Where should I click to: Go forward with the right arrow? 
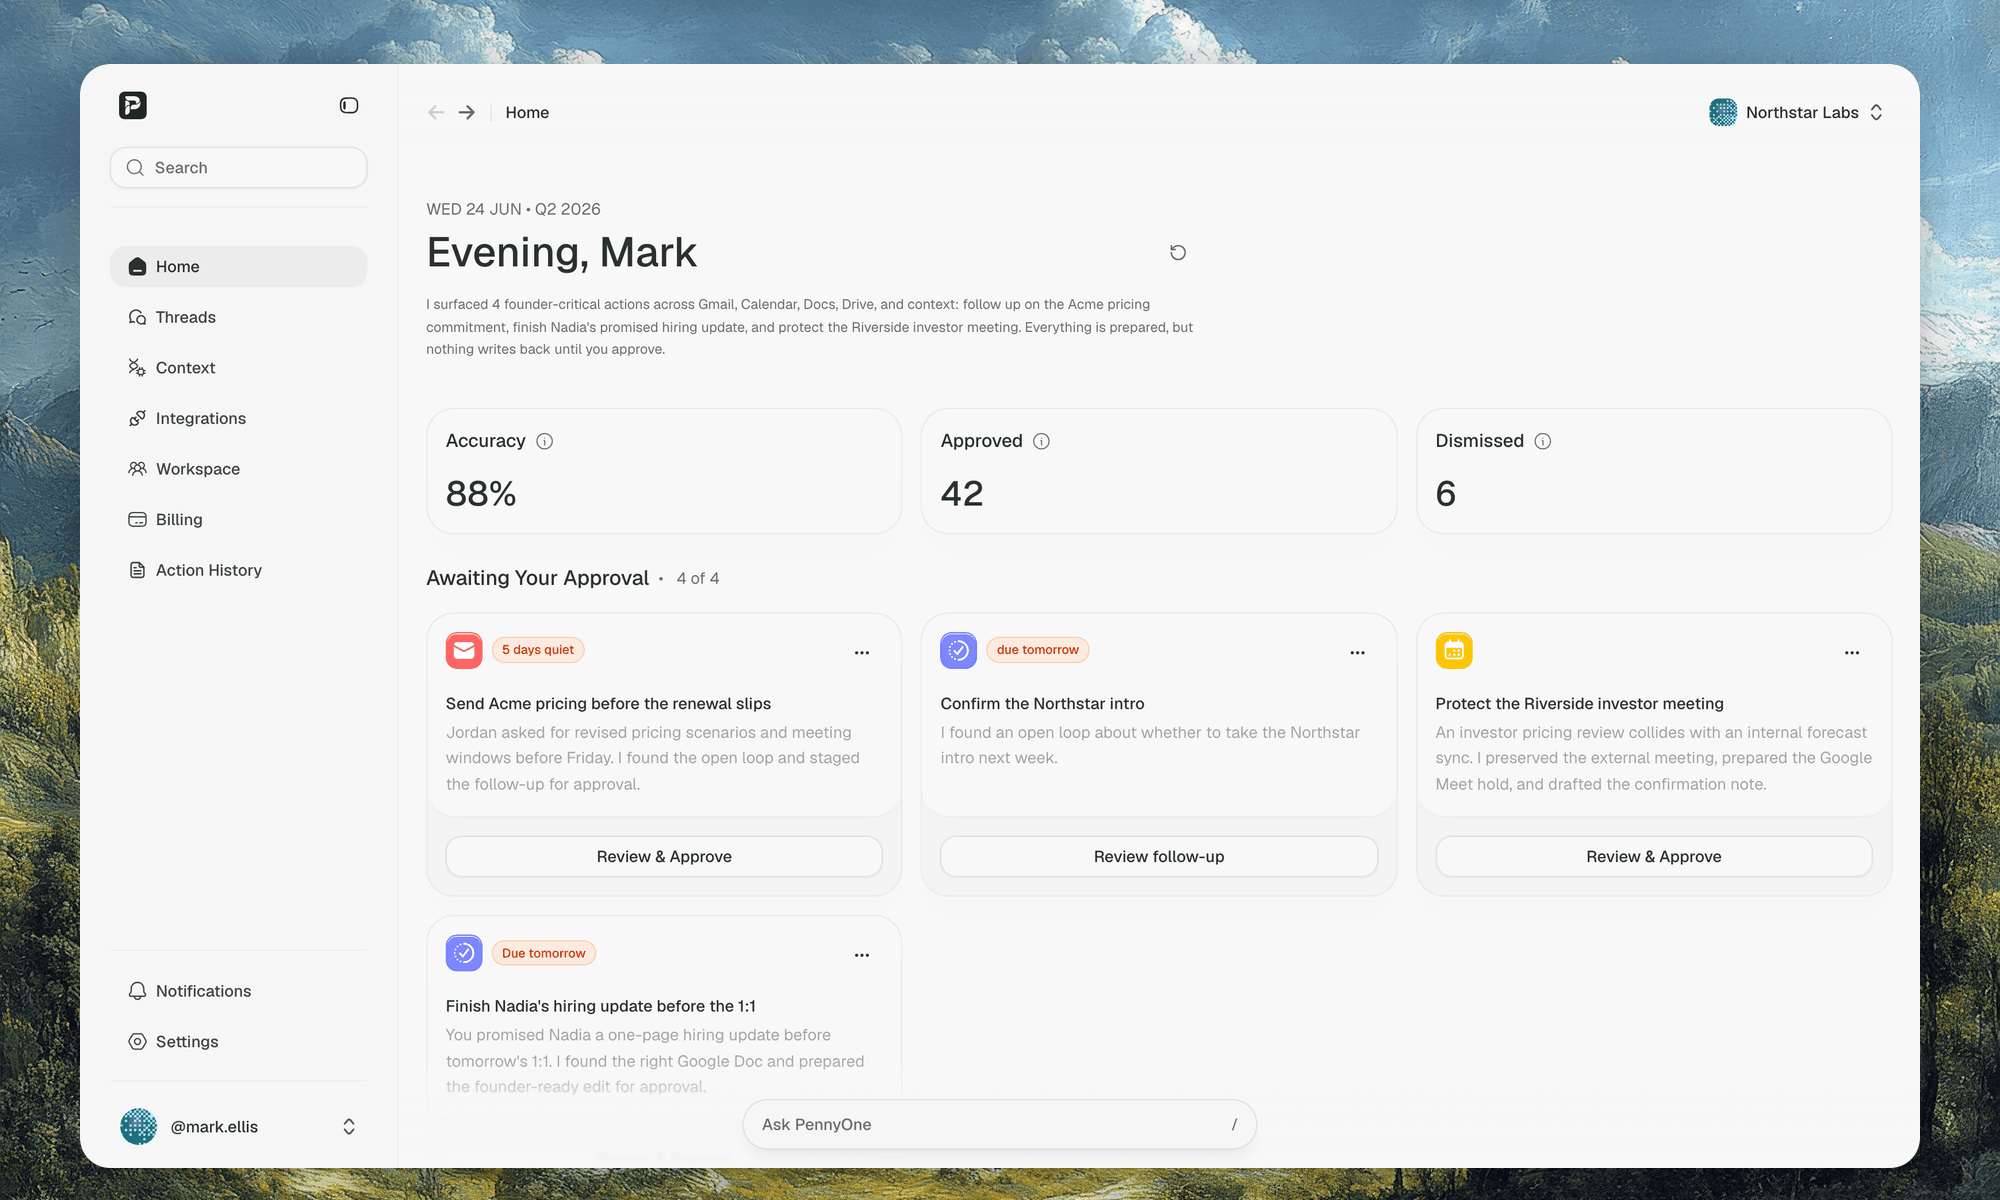pos(467,112)
